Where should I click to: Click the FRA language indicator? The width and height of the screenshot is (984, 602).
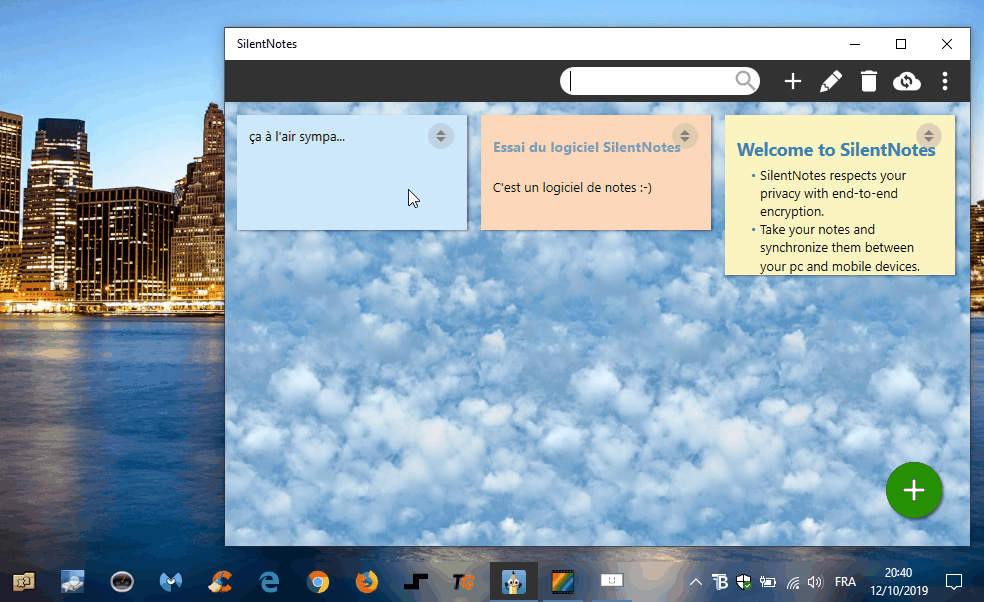coord(845,583)
